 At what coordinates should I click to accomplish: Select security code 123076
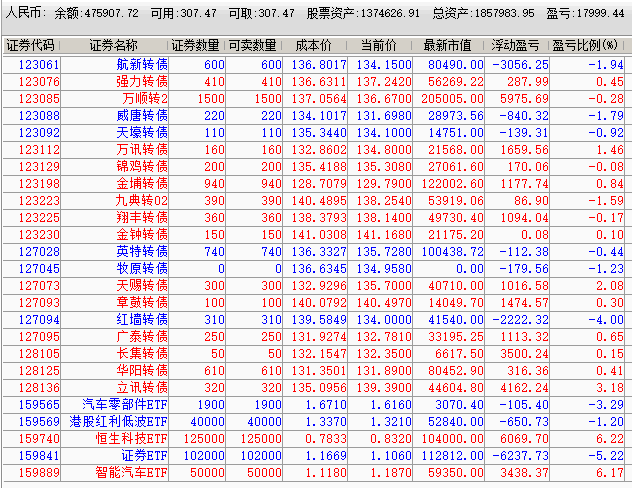pos(39,82)
